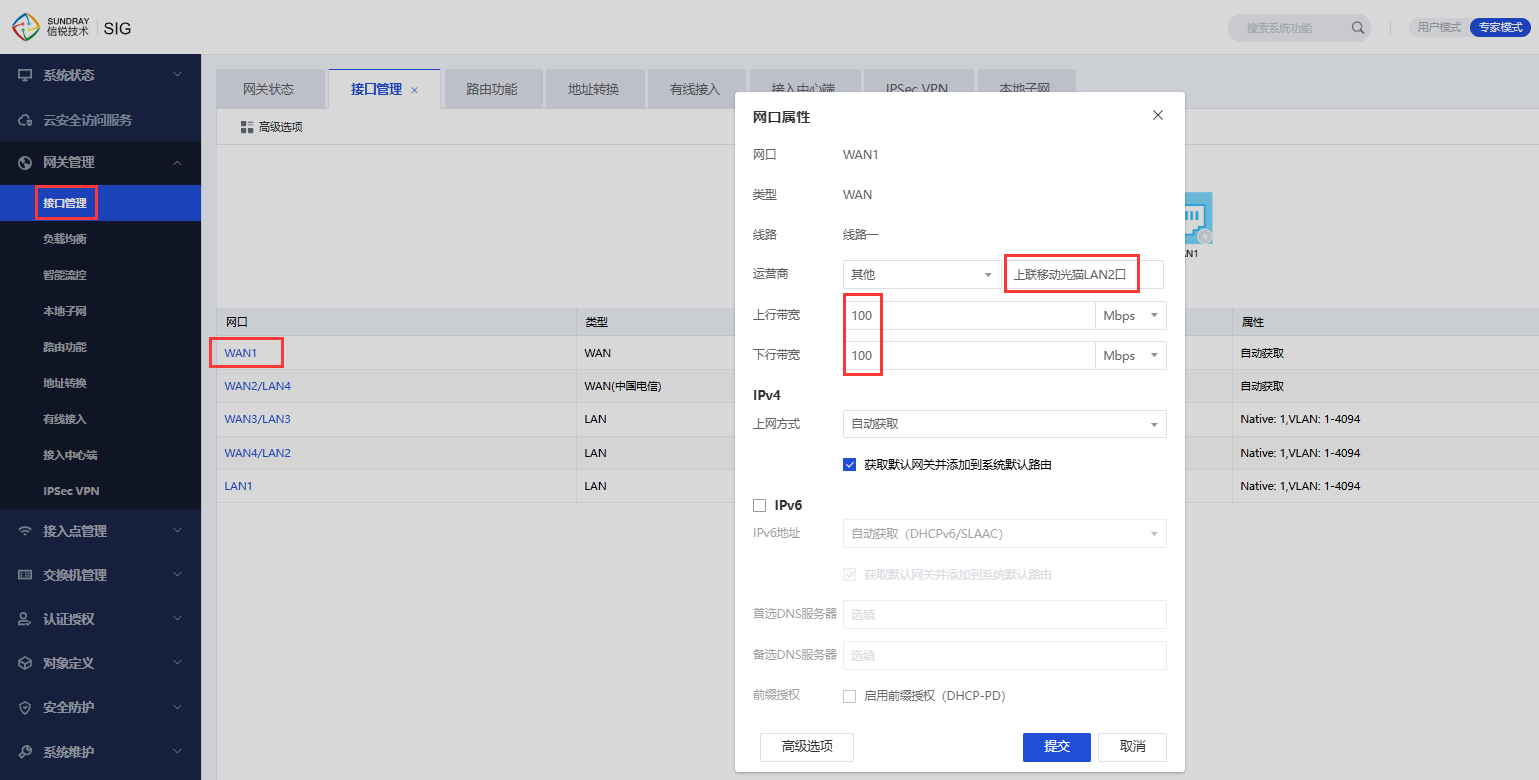Open 接入中心端 in the sidebar
This screenshot has height=780, width=1539.
click(70, 456)
